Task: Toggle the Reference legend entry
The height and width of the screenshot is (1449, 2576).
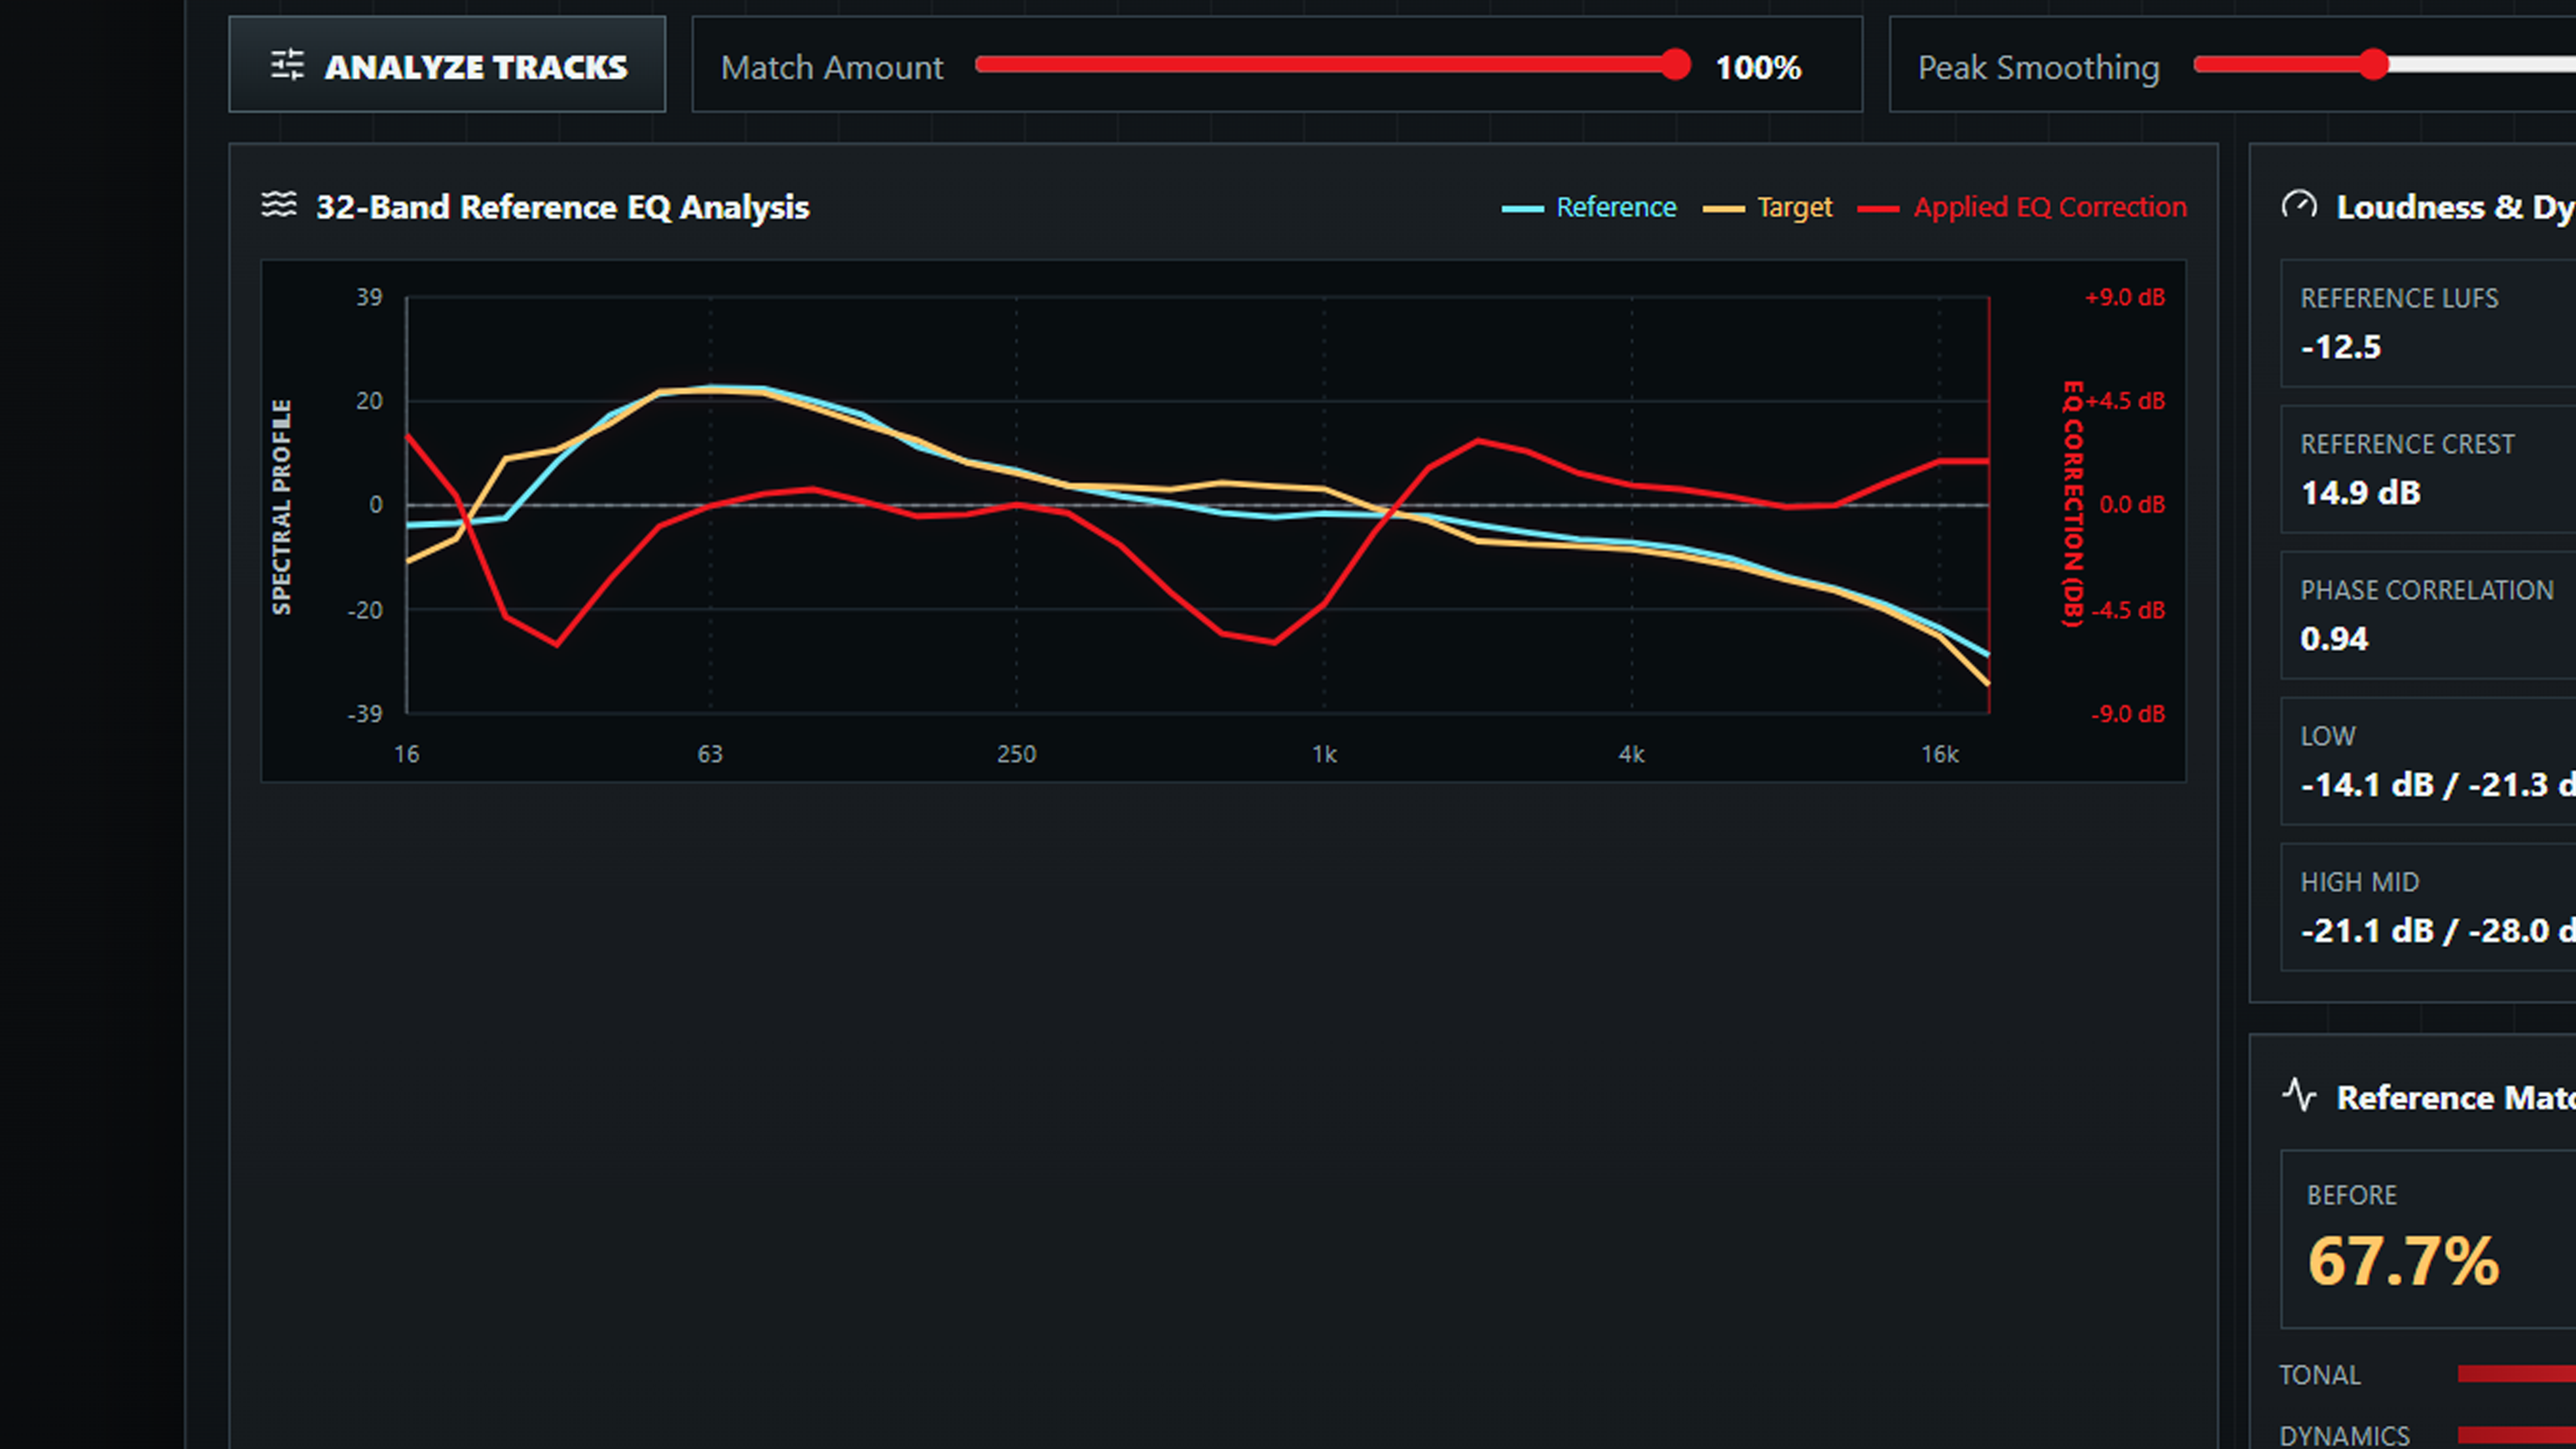Action: pos(1589,207)
